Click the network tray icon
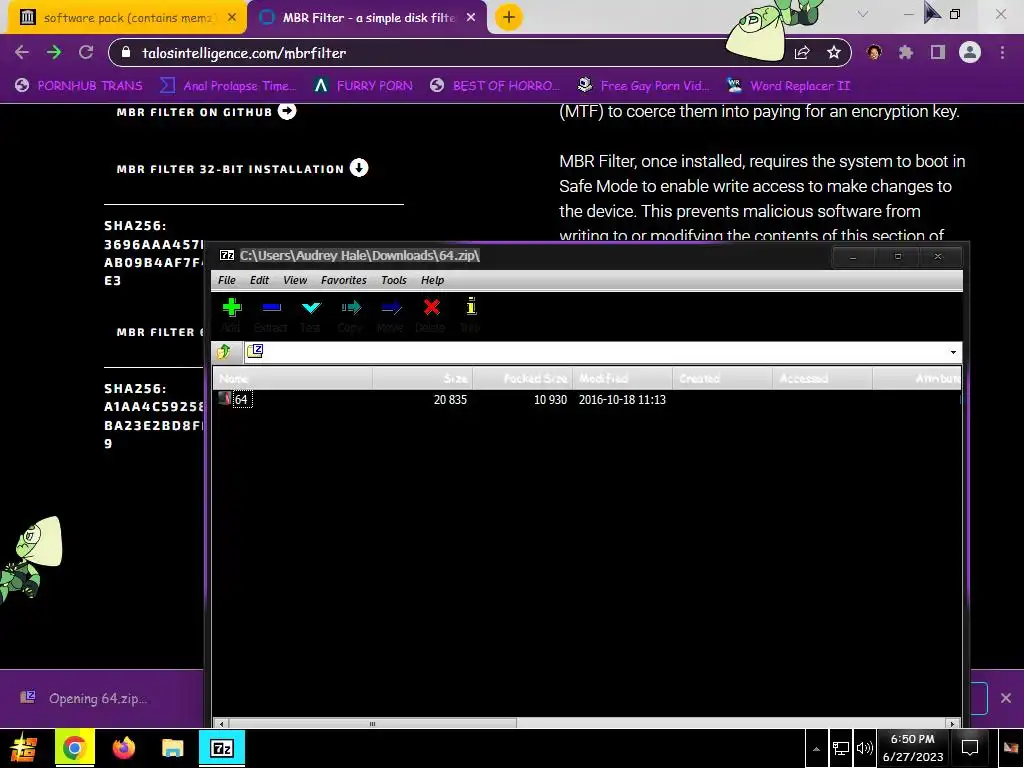The height and width of the screenshot is (768, 1024). (x=840, y=748)
